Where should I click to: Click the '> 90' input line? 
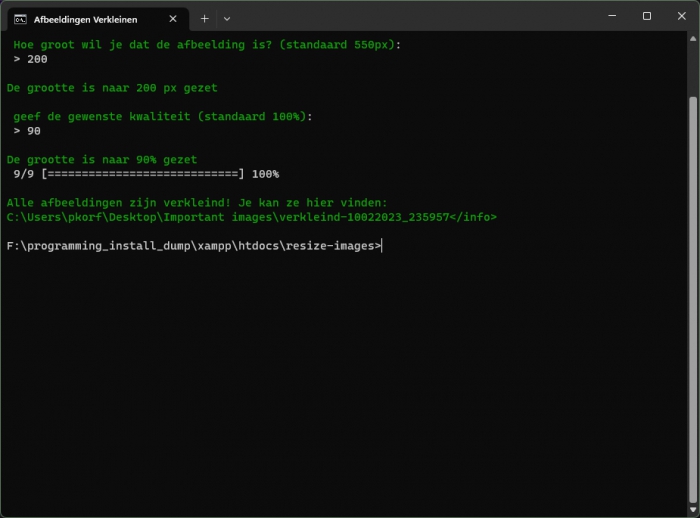27,131
